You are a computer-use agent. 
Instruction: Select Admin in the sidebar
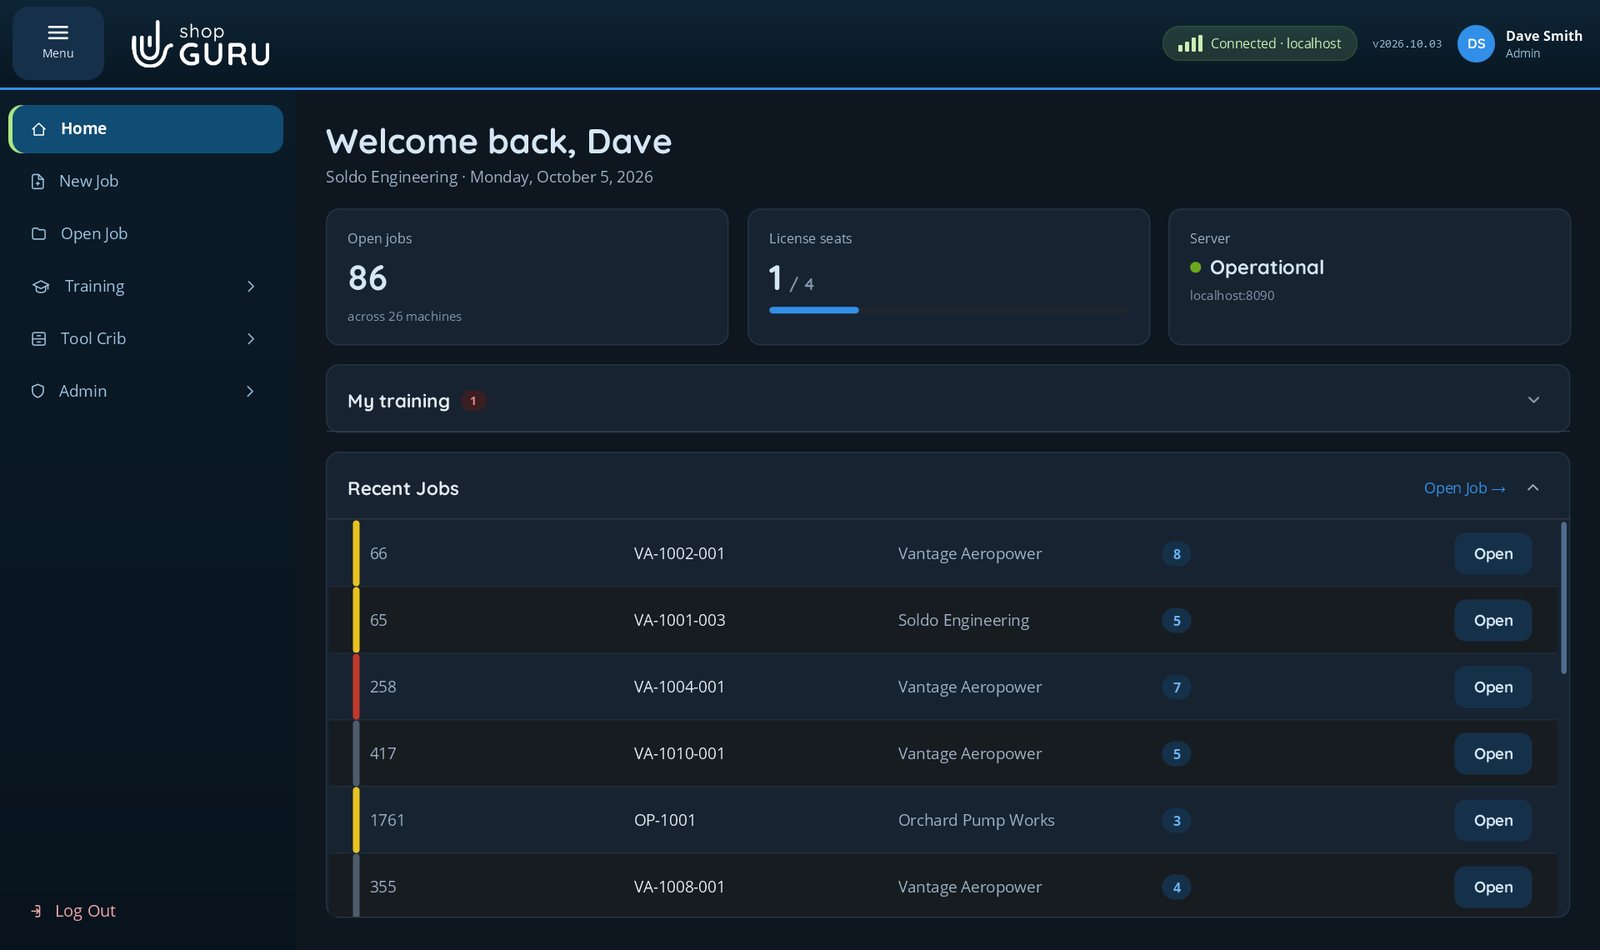146,391
